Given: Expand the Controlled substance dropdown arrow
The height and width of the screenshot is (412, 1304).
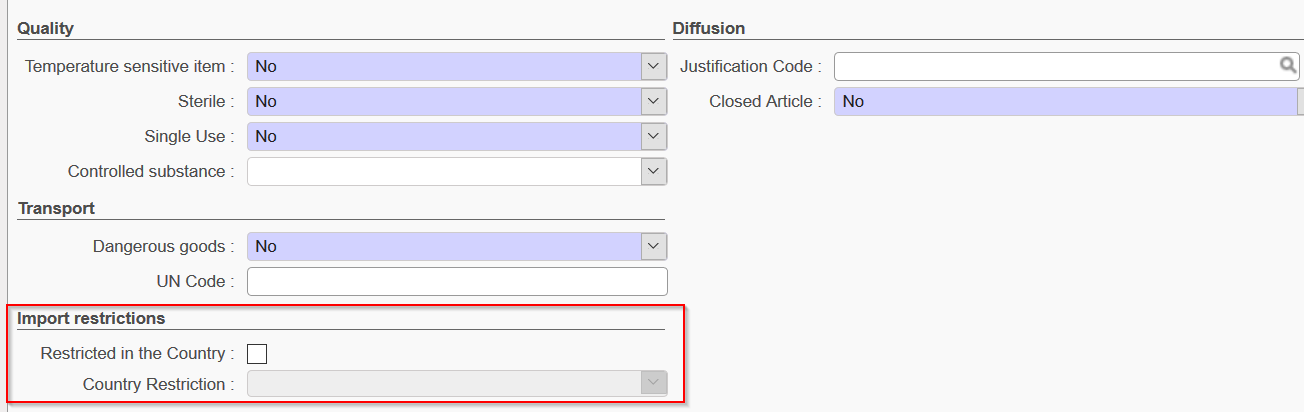Looking at the screenshot, I should click(654, 171).
